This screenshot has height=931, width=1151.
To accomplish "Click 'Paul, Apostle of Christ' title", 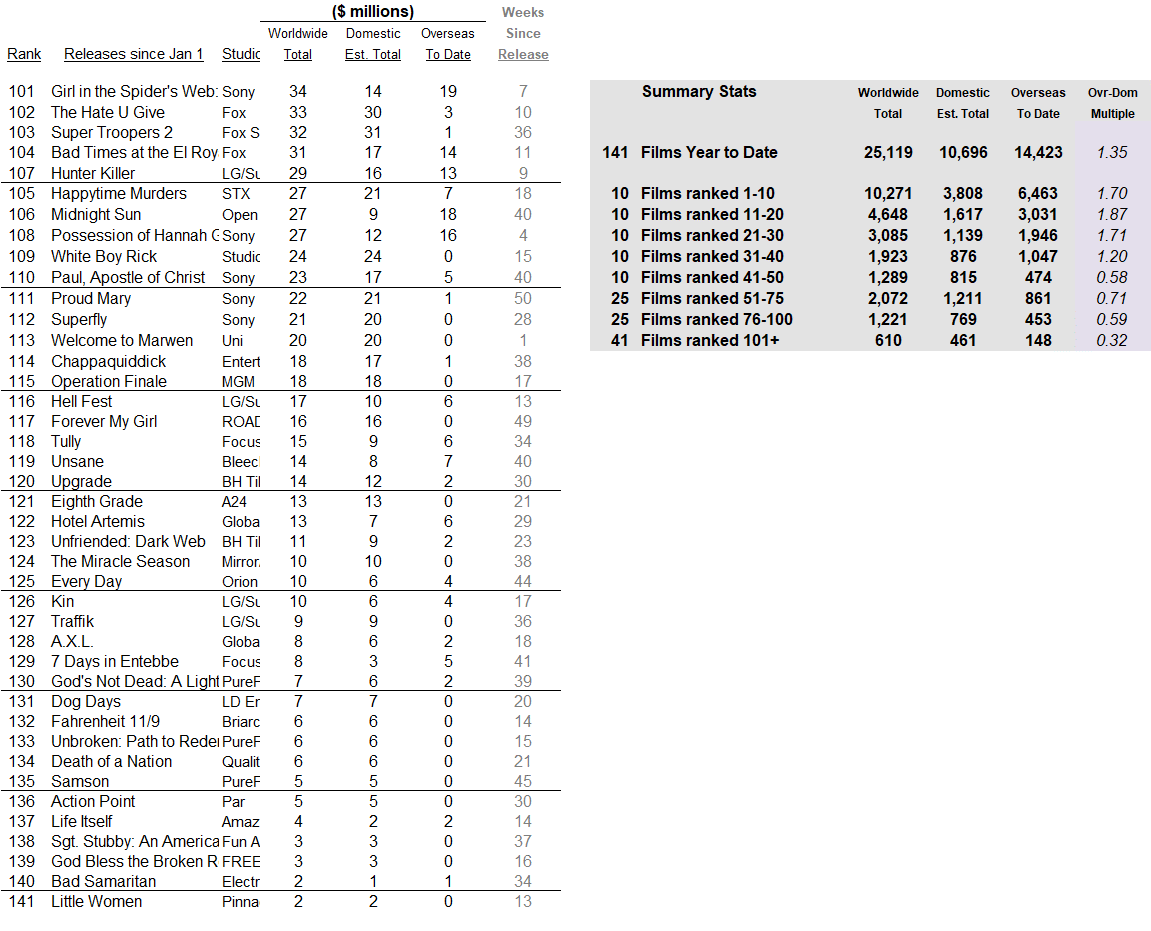I will [128, 278].
